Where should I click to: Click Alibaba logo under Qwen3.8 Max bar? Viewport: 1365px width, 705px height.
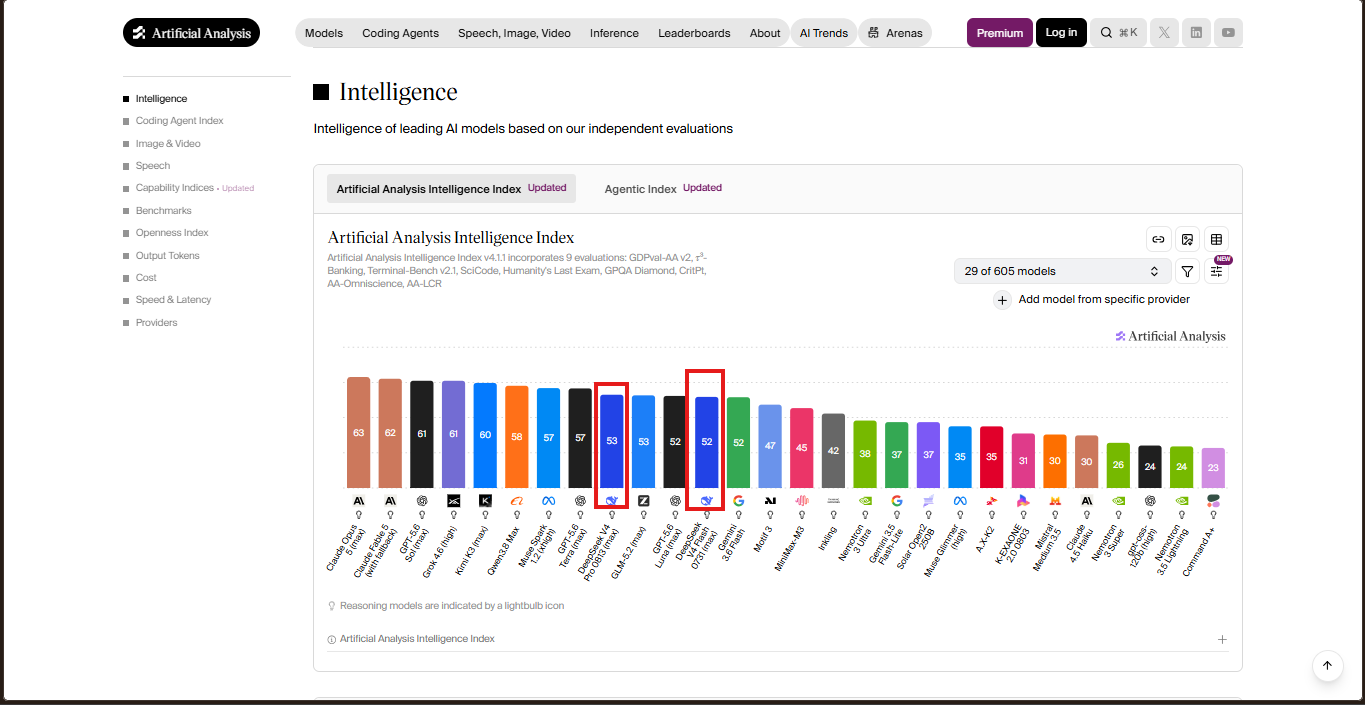(517, 500)
